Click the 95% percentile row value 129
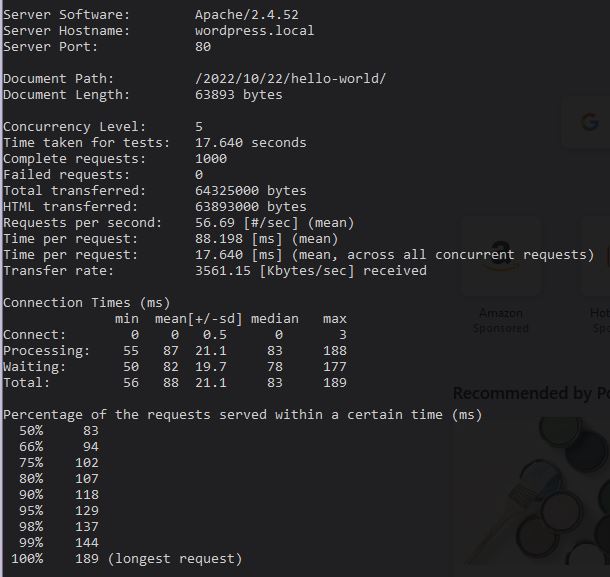This screenshot has width=610, height=577. pyautogui.click(x=87, y=510)
